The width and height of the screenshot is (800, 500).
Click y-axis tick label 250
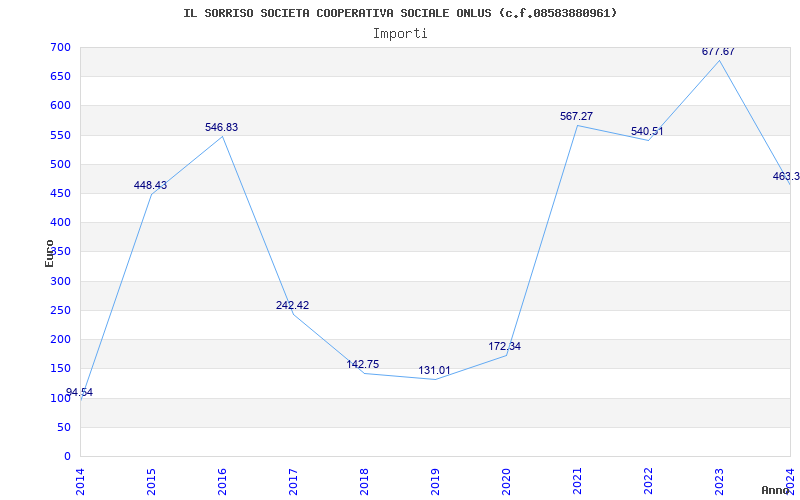60,310
